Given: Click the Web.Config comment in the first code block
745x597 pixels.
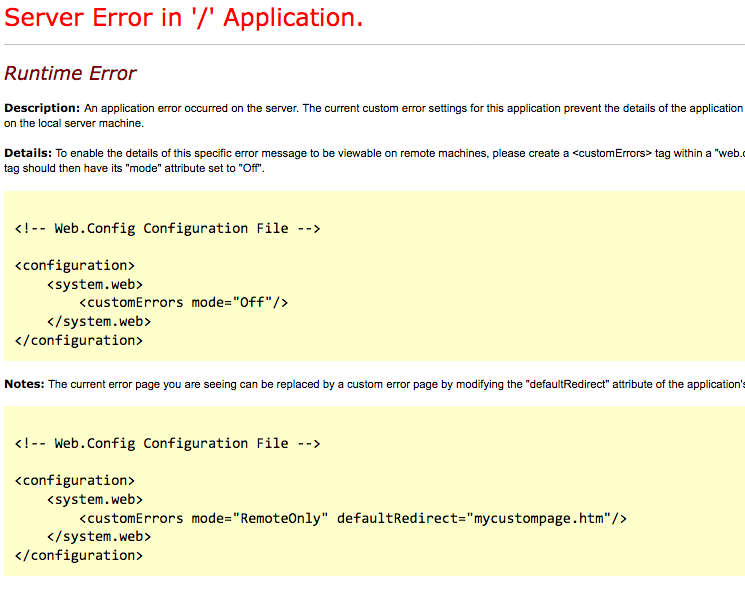Looking at the screenshot, I should (x=167, y=228).
